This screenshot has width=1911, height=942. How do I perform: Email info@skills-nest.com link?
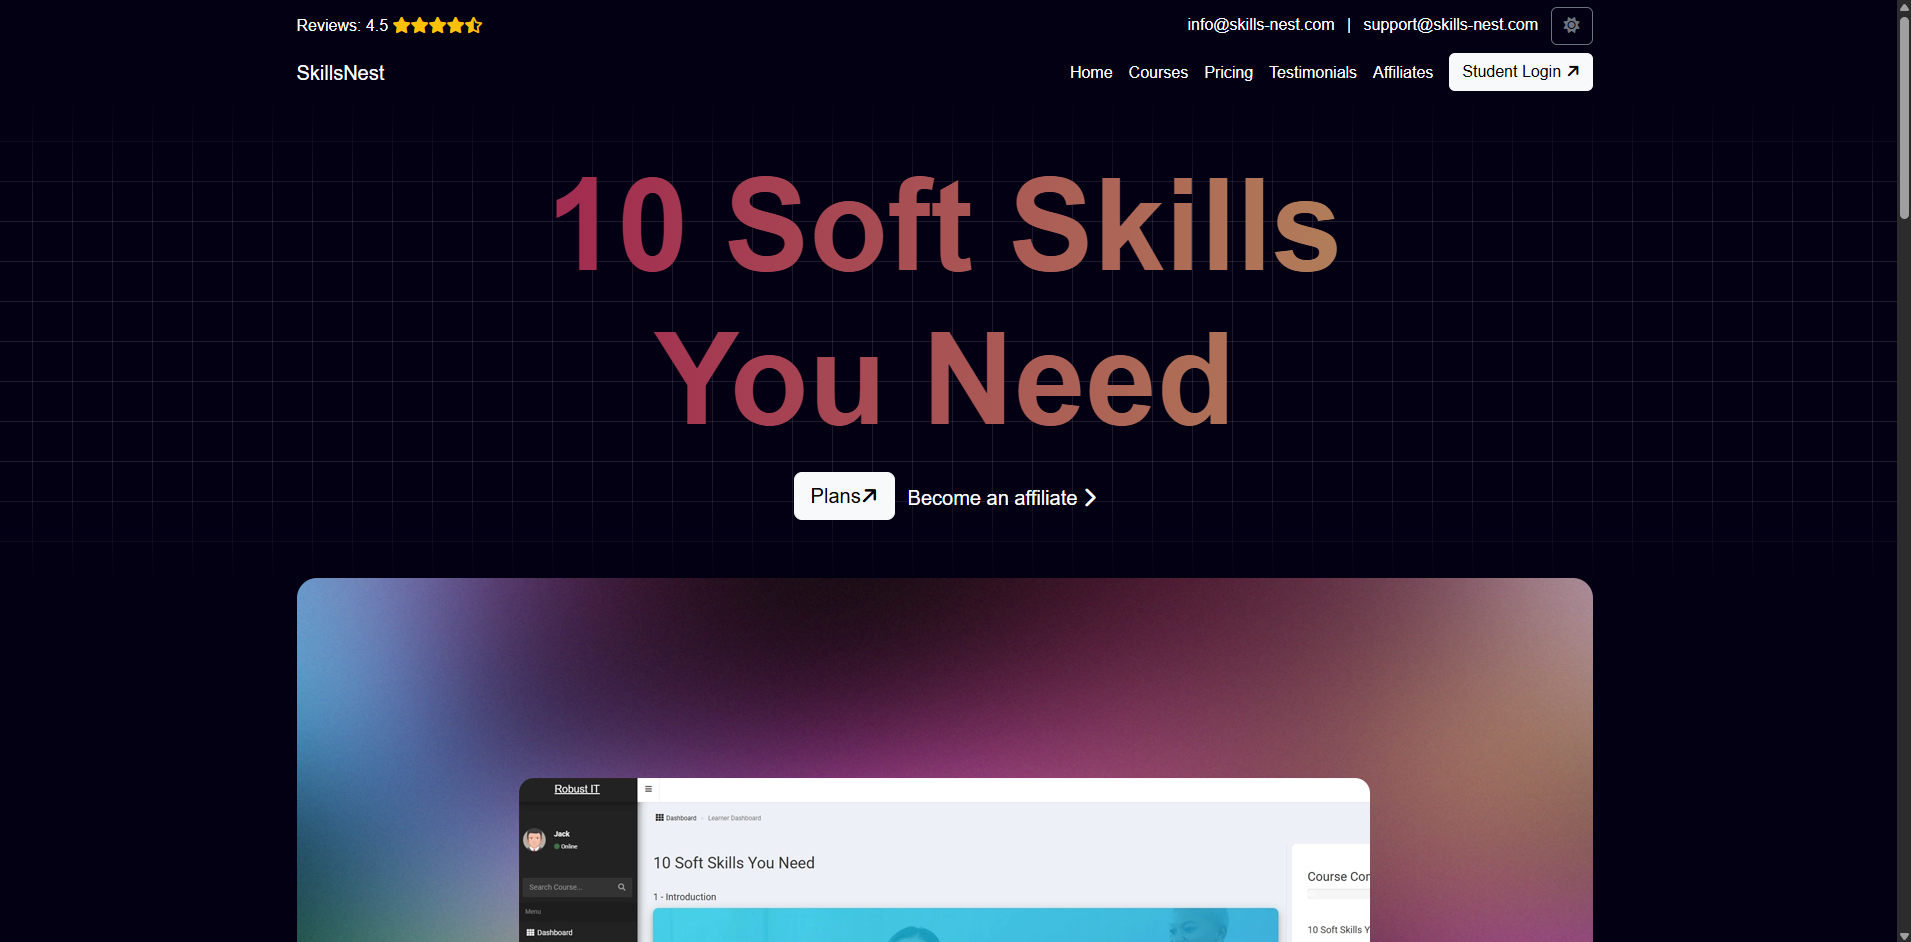(x=1261, y=24)
